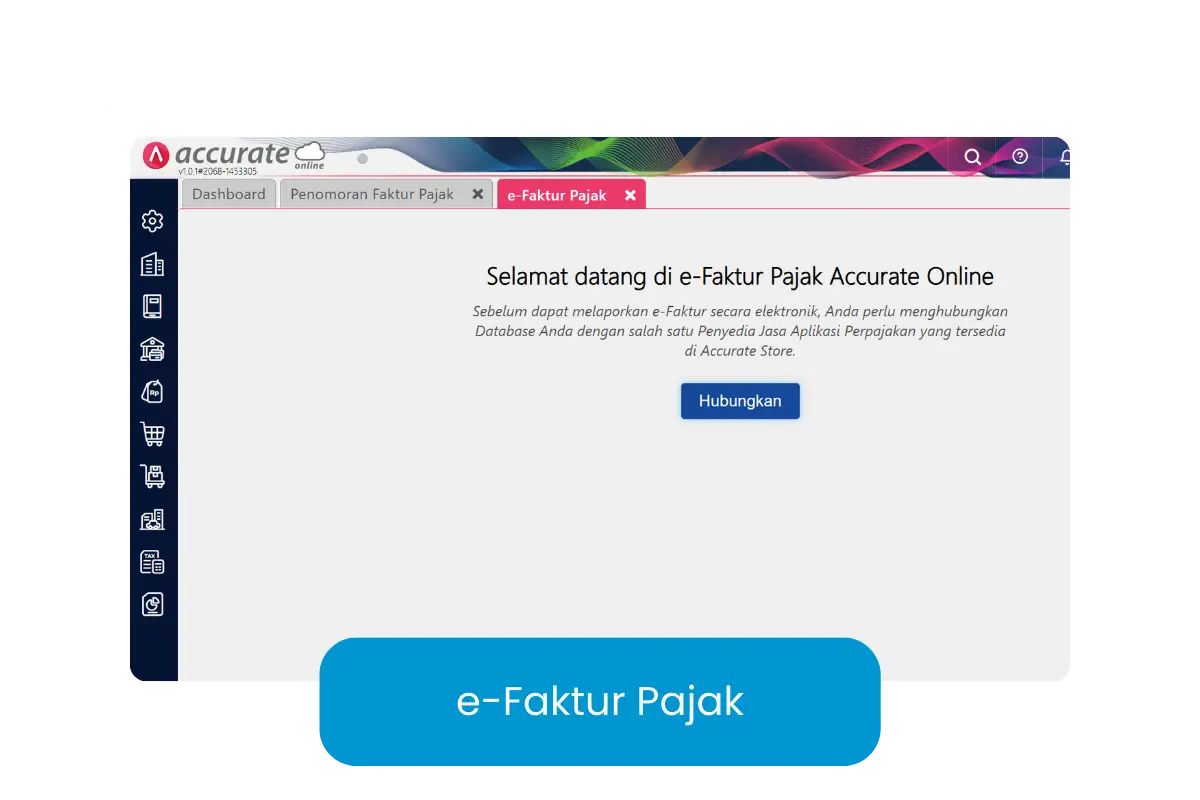Switch to the Dashboard tab

pos(229,194)
